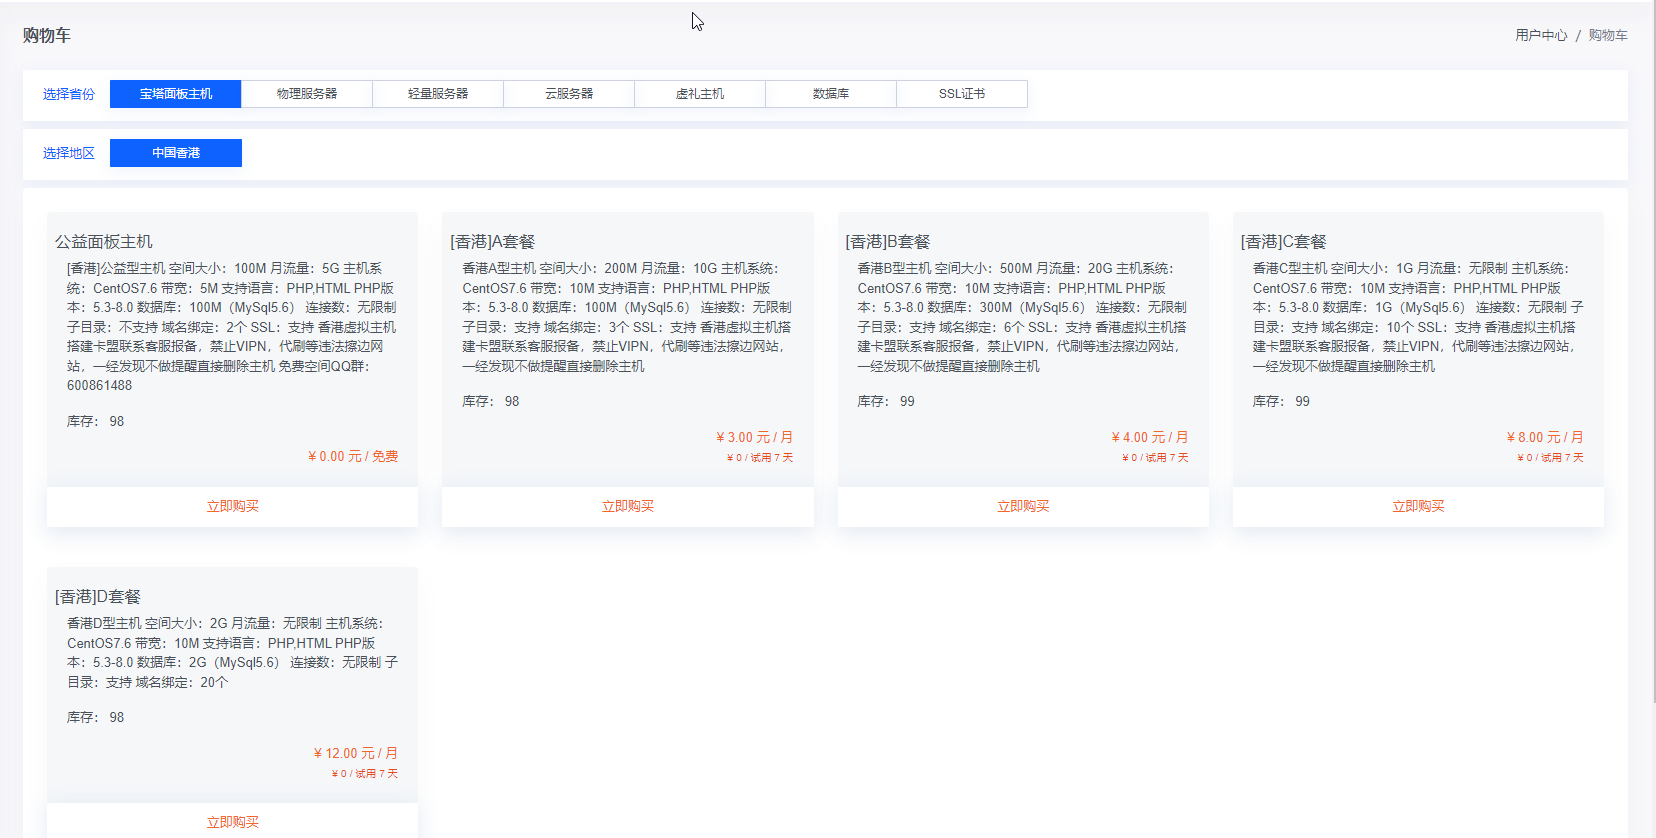This screenshot has height=838, width=1656.
Task: Click 立即购买 for 公益面板主机
Action: [232, 506]
